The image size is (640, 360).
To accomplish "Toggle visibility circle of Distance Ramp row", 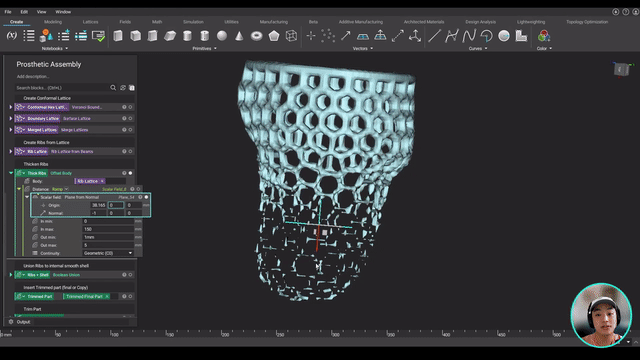I will [139, 189].
